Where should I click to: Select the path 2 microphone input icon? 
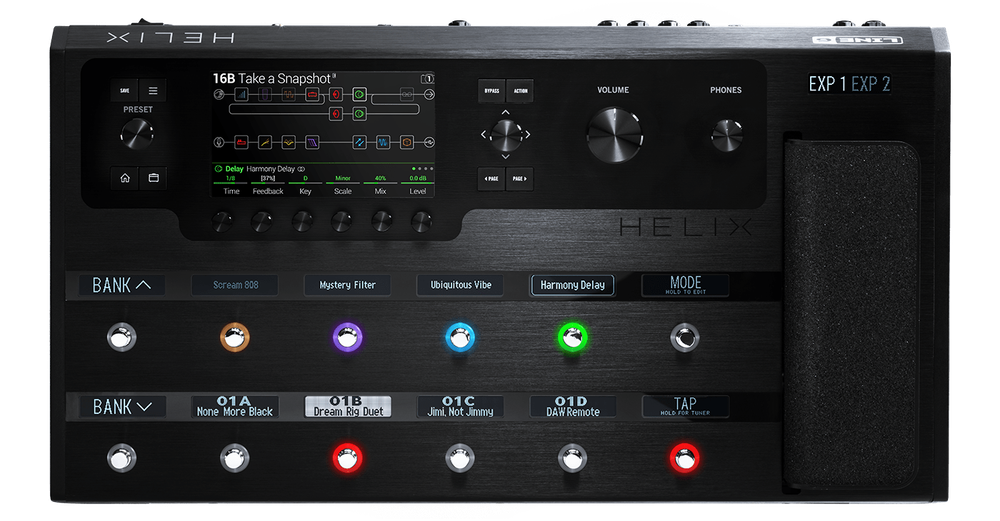point(219,142)
